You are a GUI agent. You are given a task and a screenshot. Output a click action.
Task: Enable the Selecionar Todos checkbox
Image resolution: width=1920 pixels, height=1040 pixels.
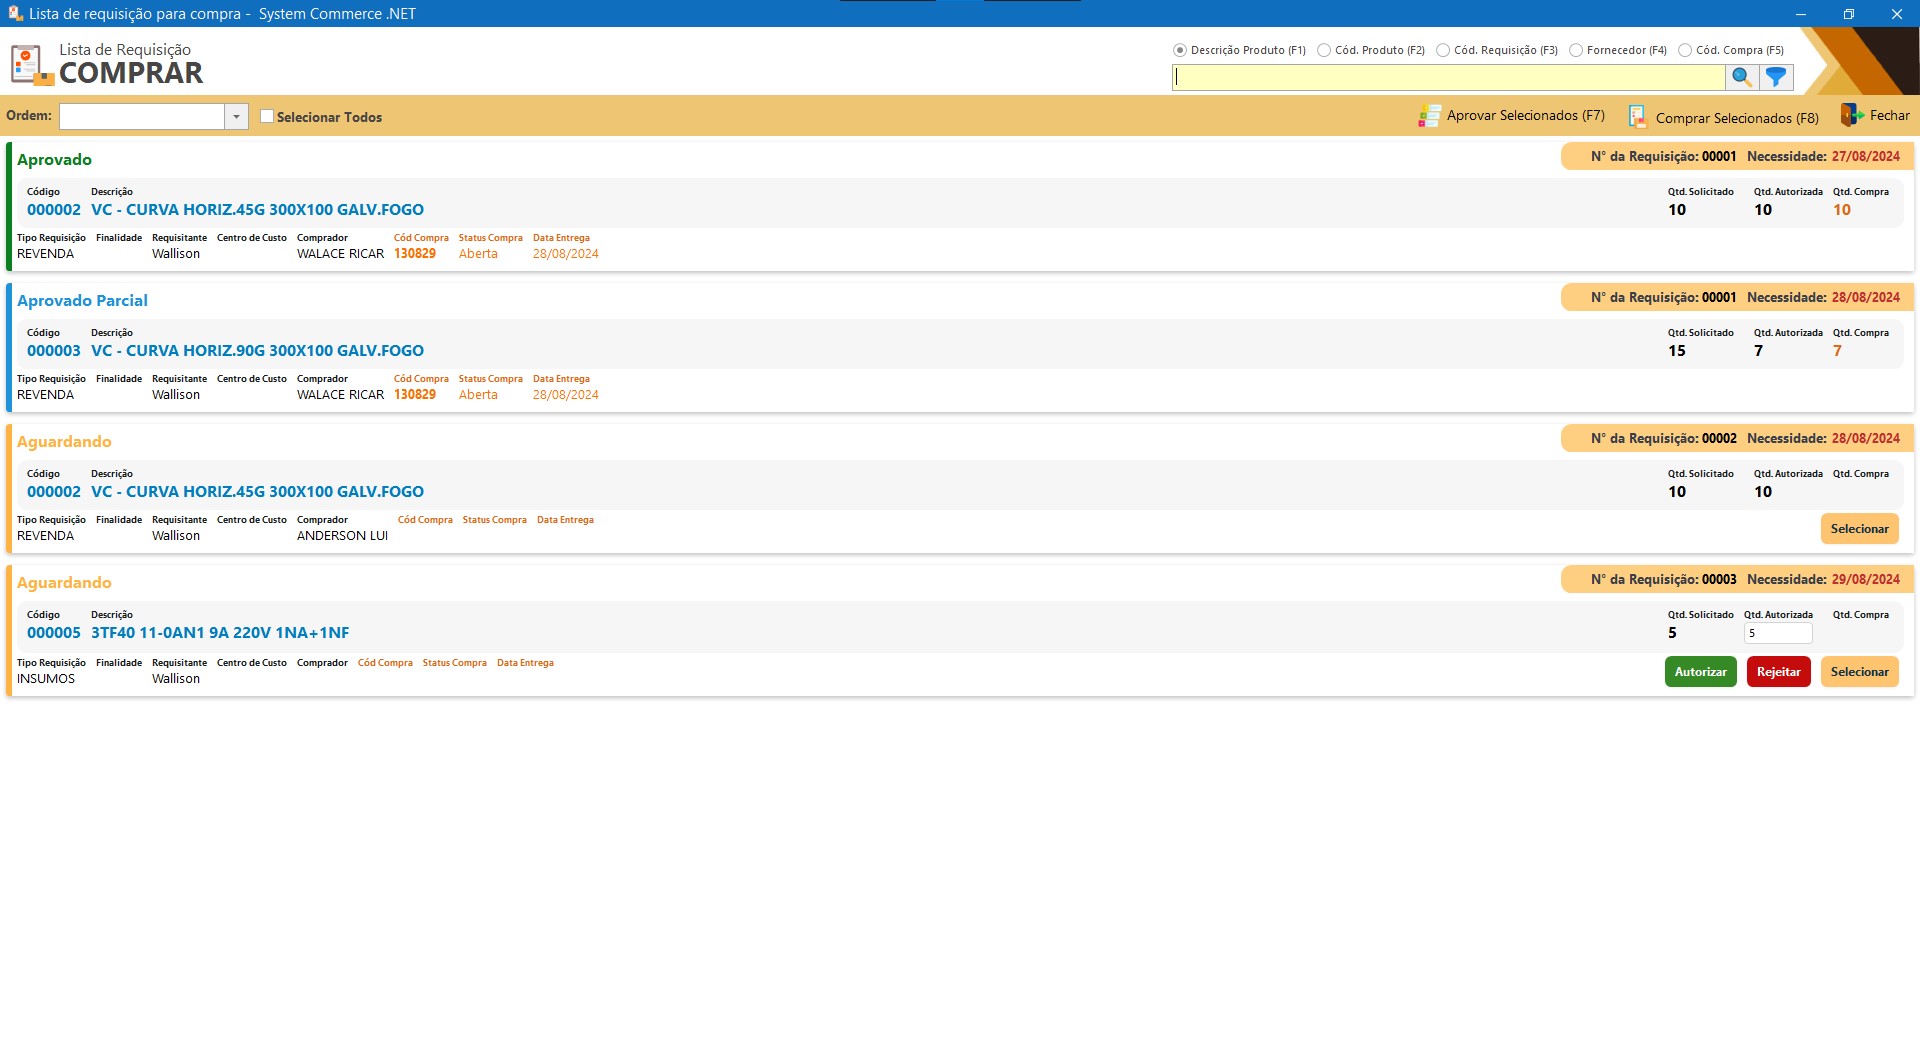pos(267,117)
